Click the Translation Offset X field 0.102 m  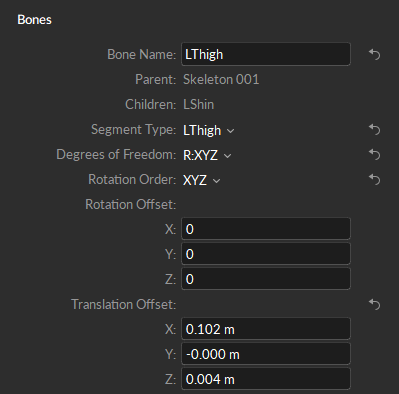click(x=266, y=329)
